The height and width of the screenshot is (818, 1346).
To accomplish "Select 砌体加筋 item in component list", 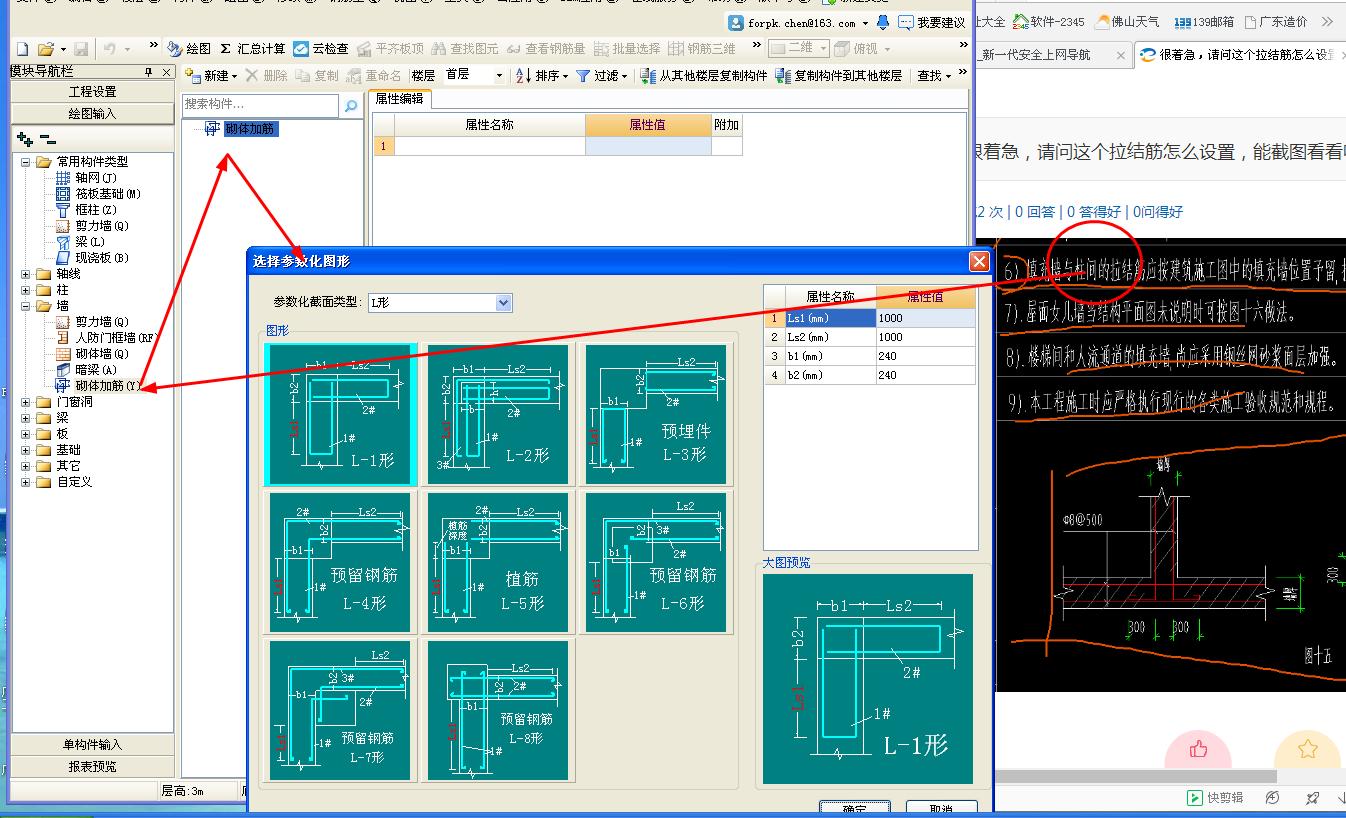I will pos(250,129).
